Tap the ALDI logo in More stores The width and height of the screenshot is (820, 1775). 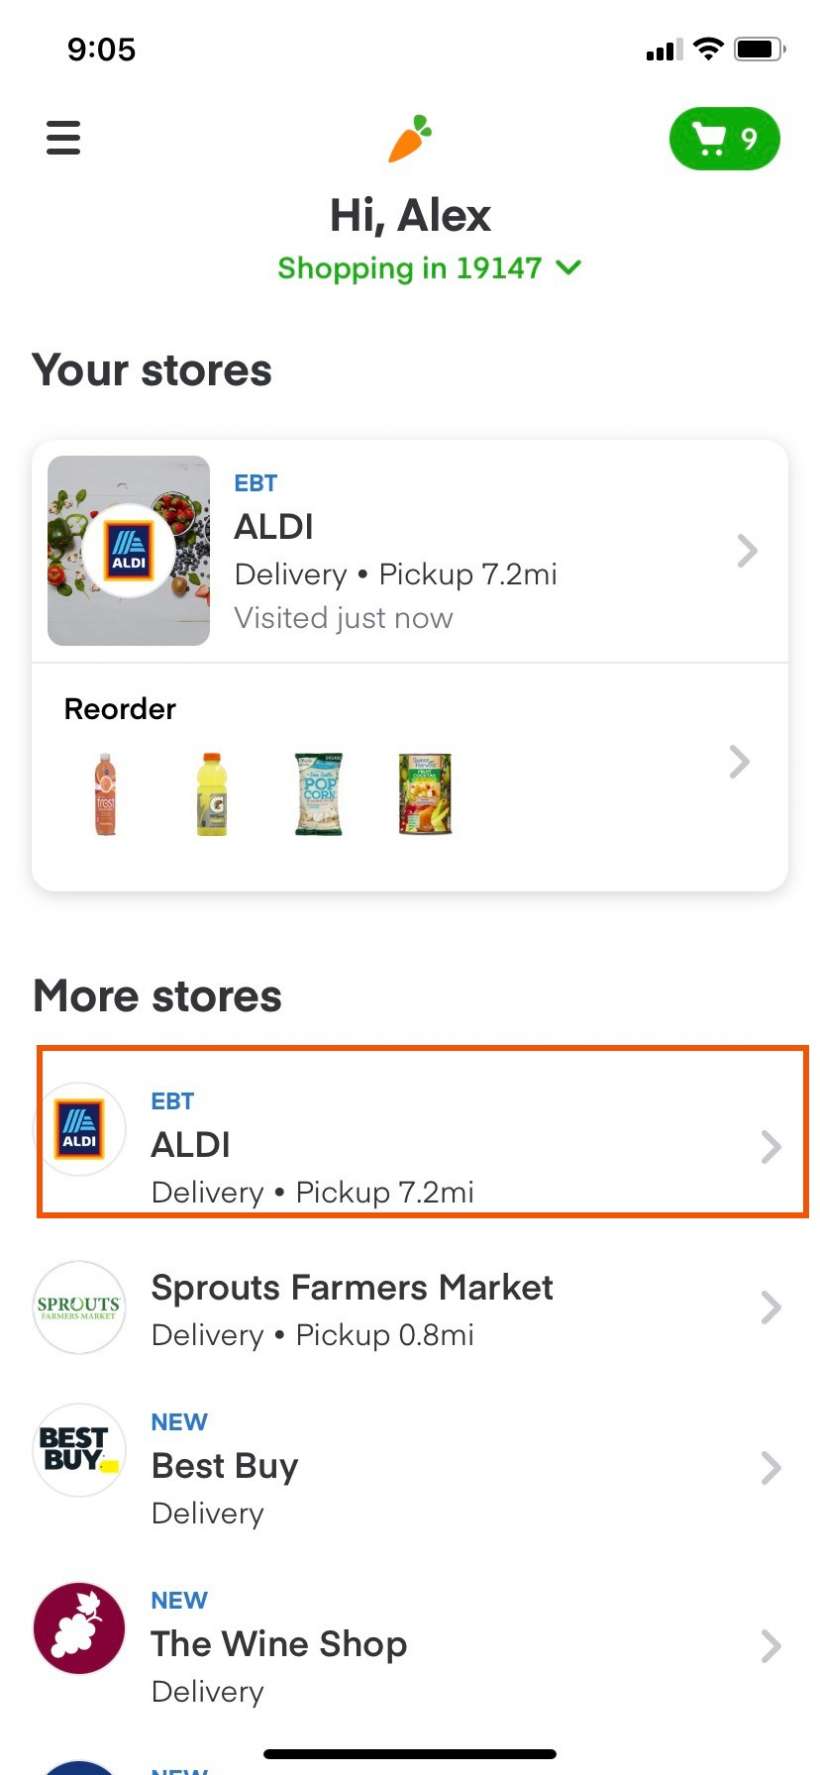coord(80,1129)
